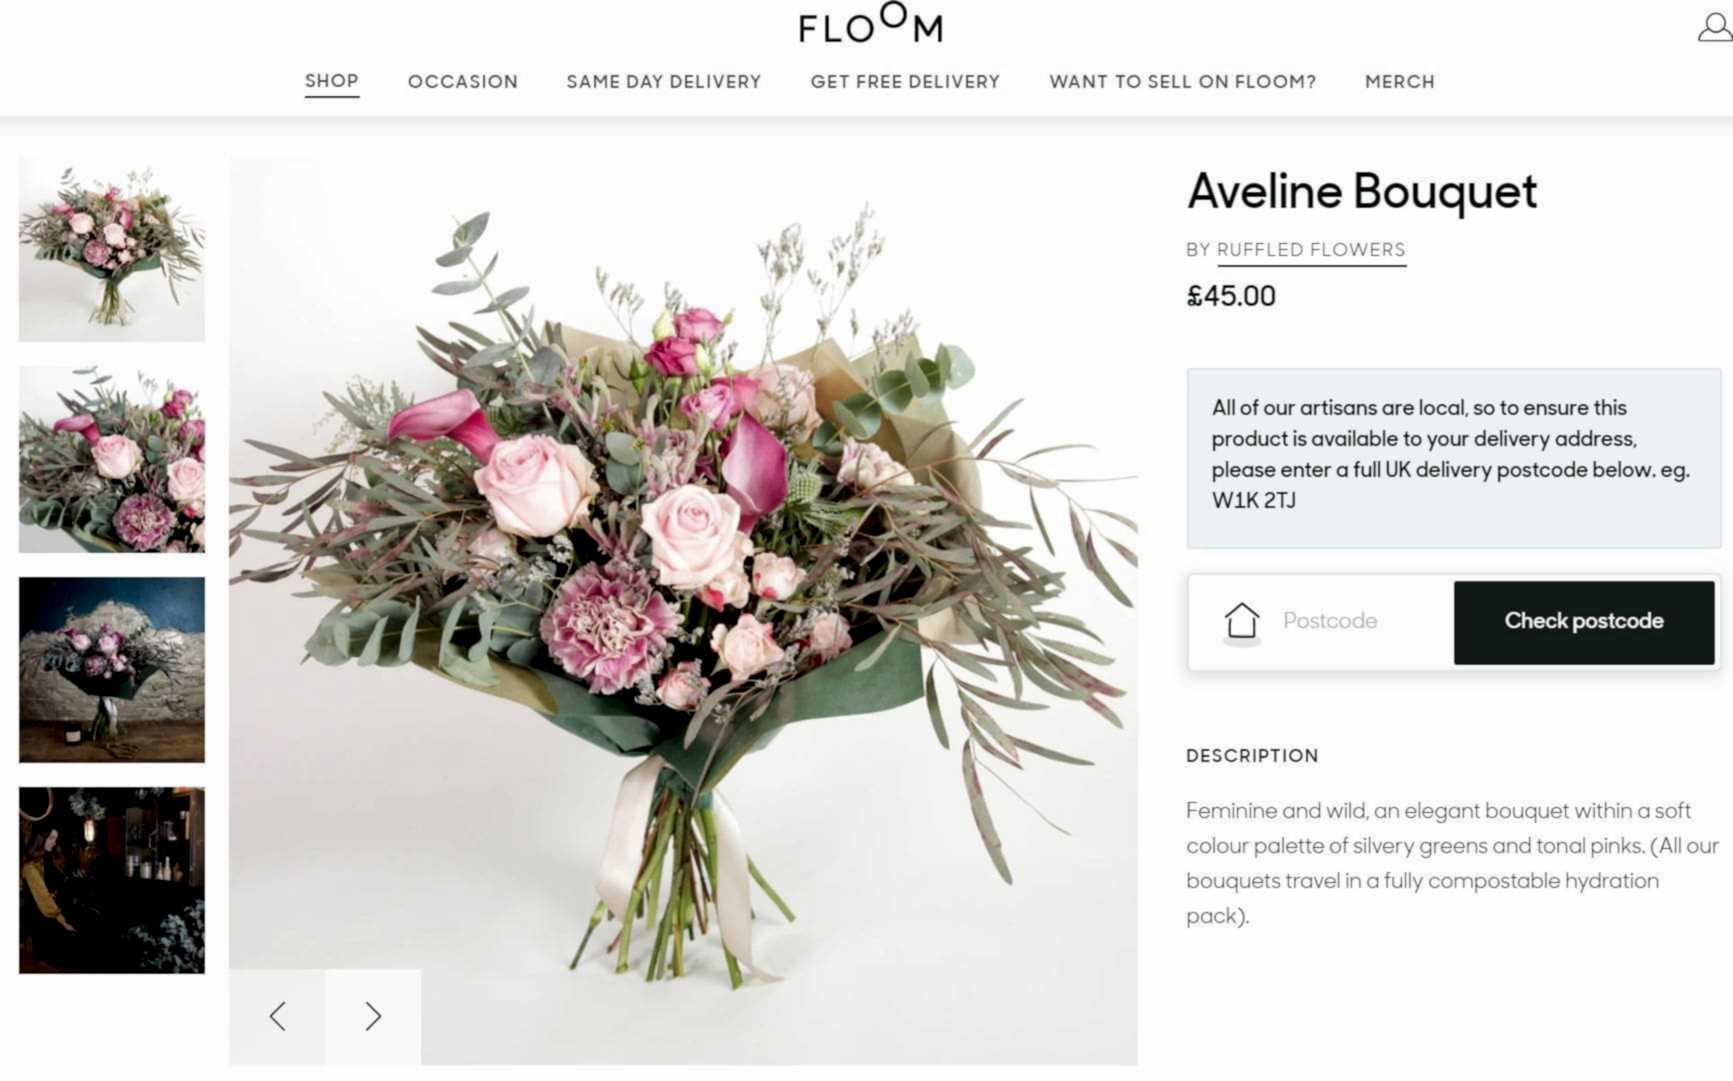Open Same Day Delivery page
Viewport: 1733px width, 1081px height.
click(x=664, y=82)
